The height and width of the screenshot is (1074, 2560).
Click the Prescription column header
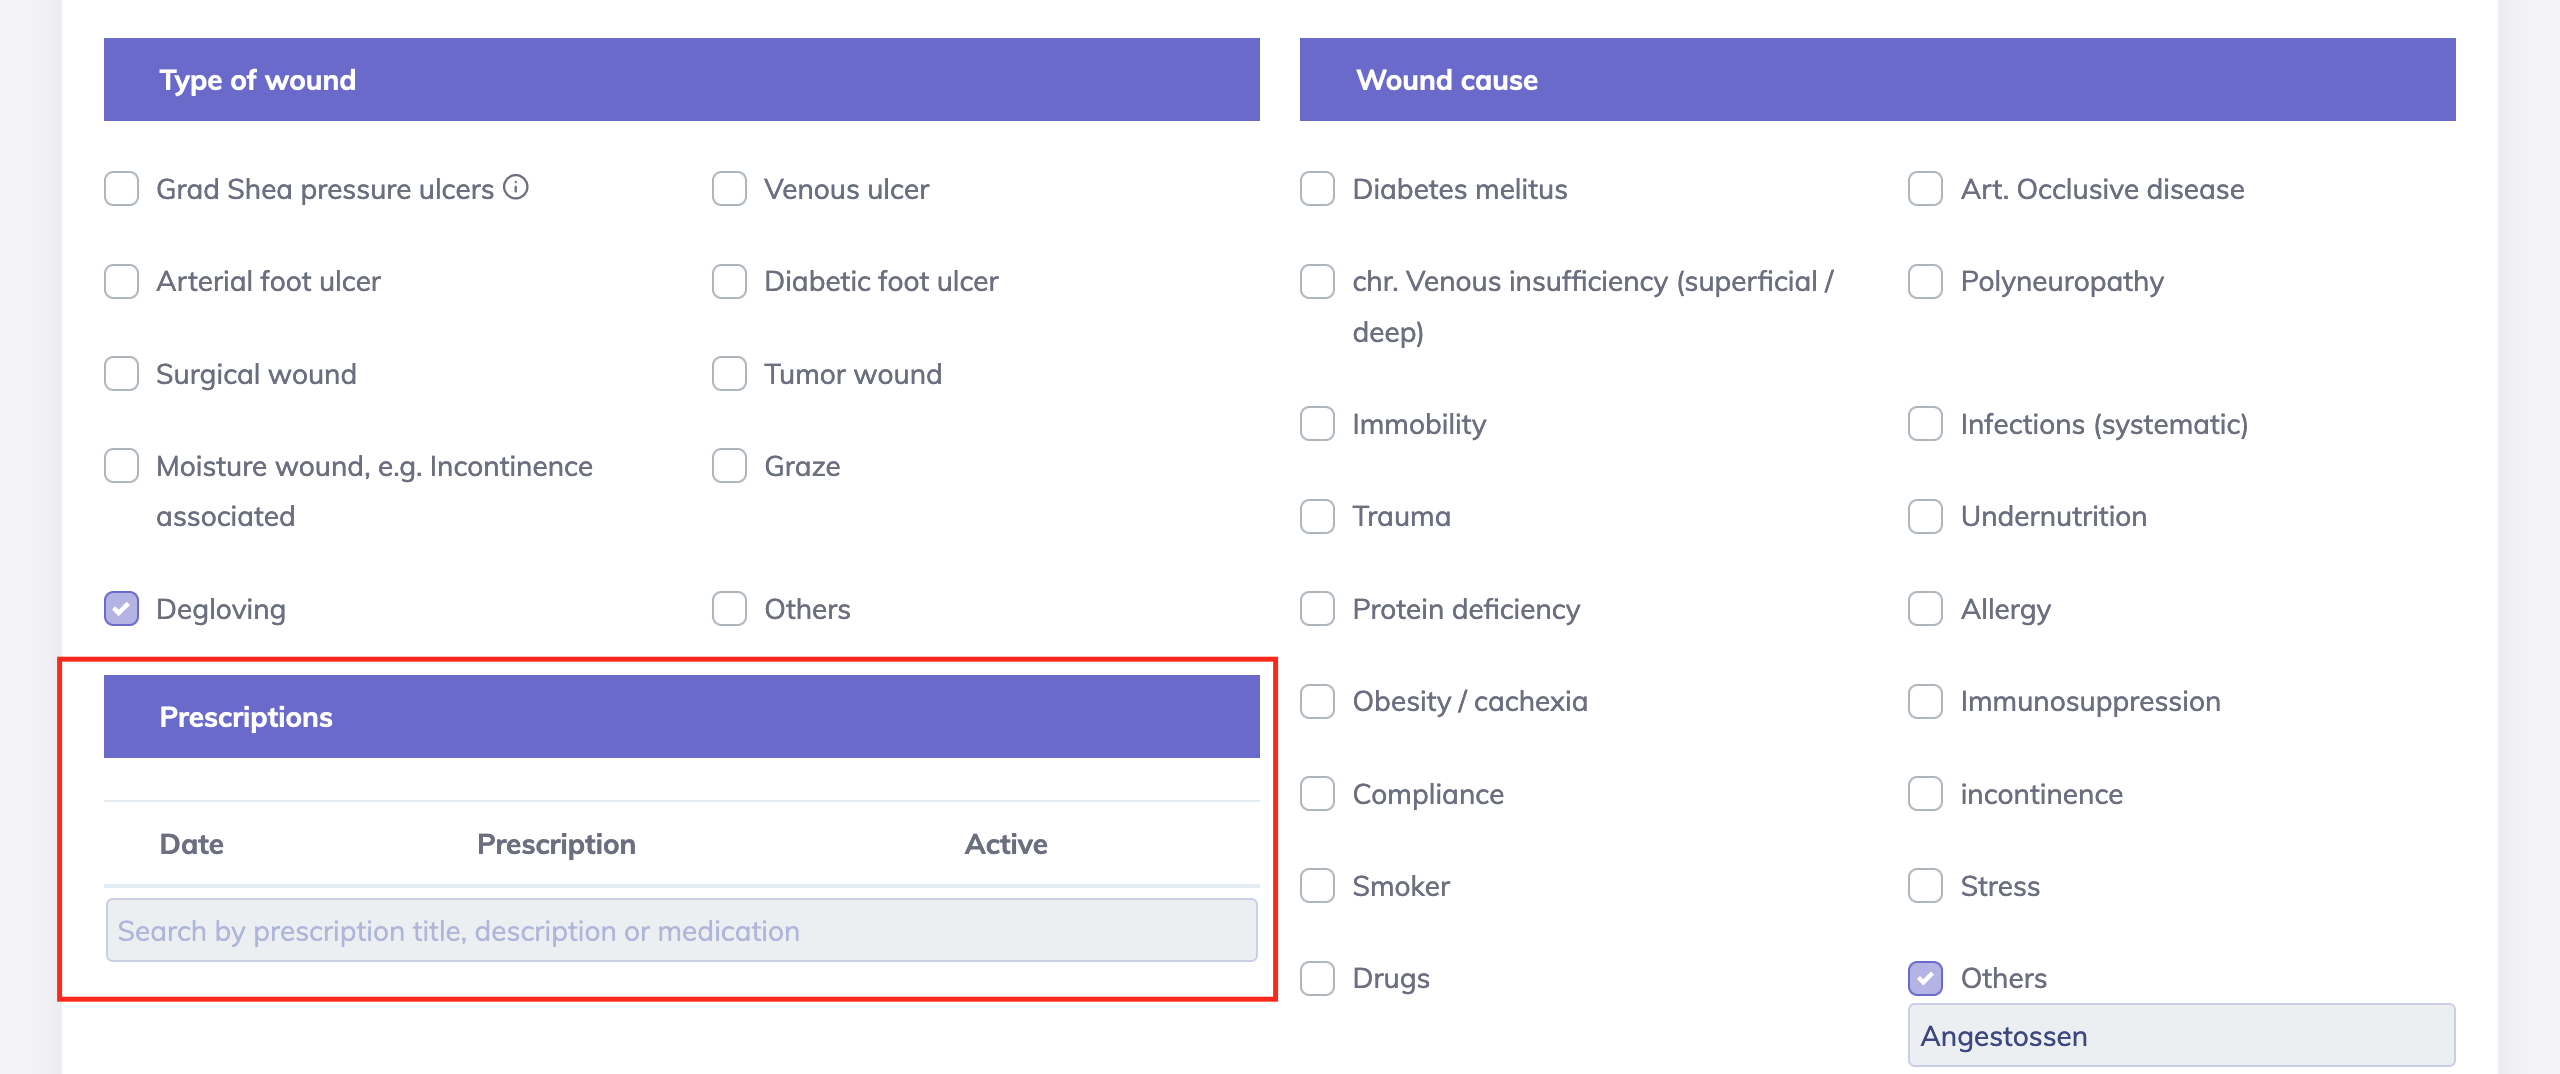(556, 844)
